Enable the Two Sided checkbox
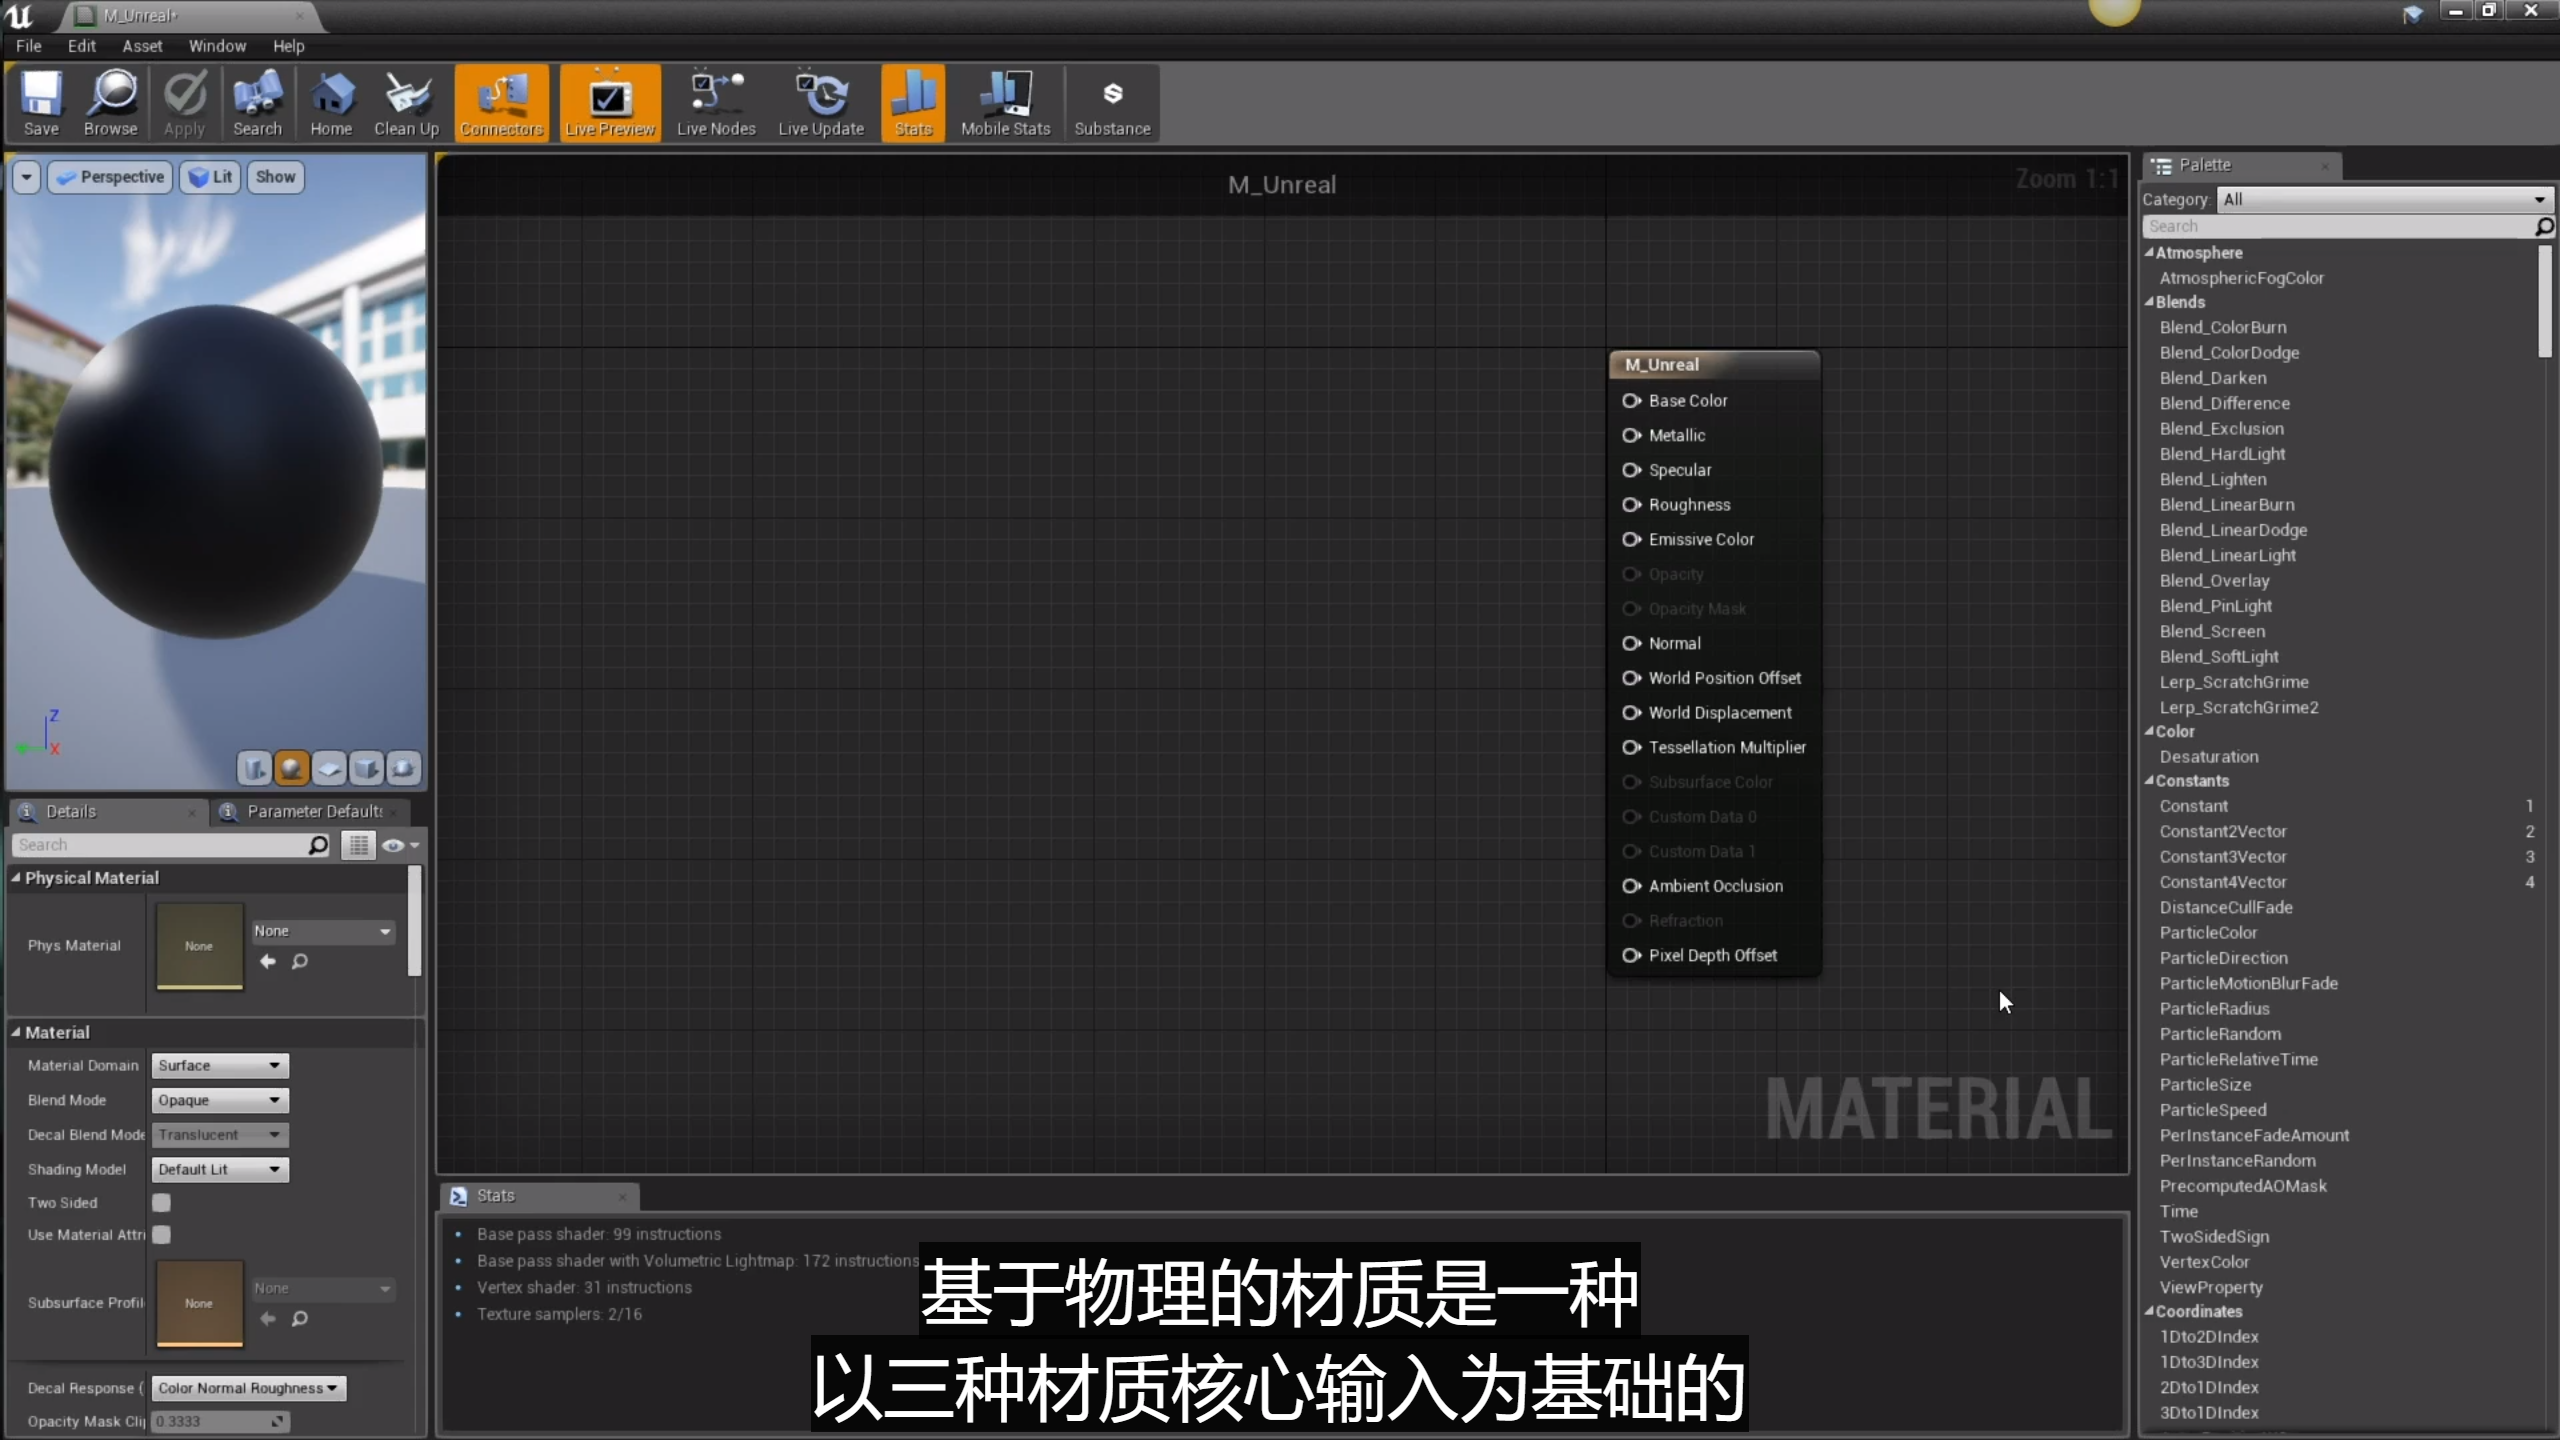This screenshot has width=2560, height=1440. 161,1203
